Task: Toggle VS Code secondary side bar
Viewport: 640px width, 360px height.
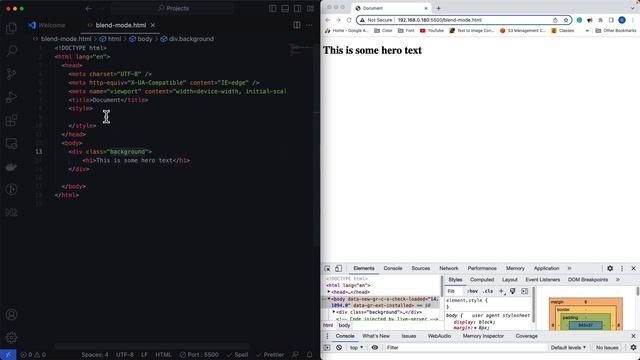Action: click(298, 9)
